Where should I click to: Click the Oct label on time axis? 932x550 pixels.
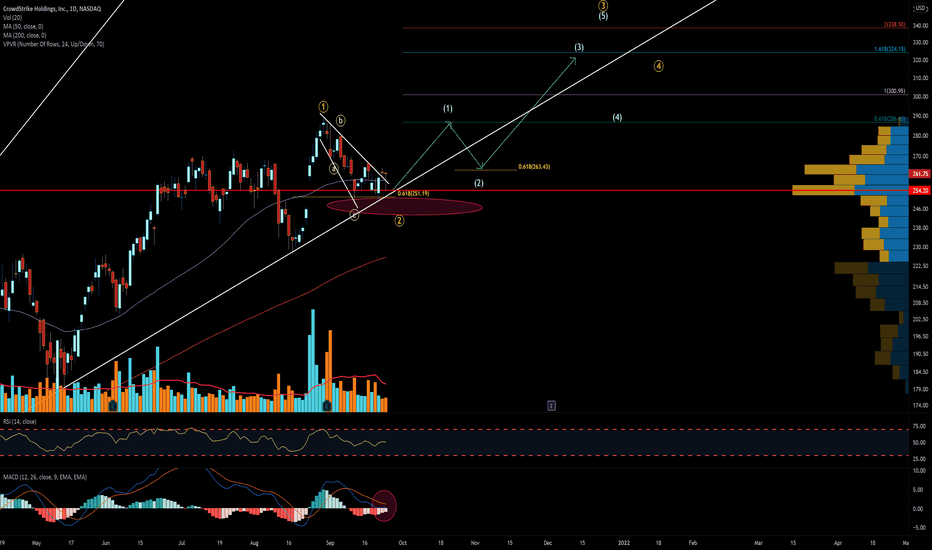pyautogui.click(x=402, y=543)
